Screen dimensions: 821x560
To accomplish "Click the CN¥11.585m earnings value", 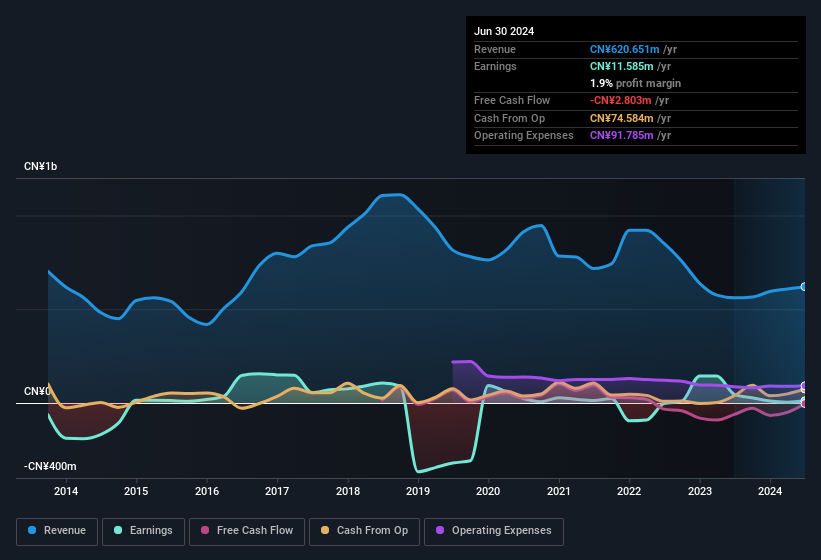I will click(622, 66).
